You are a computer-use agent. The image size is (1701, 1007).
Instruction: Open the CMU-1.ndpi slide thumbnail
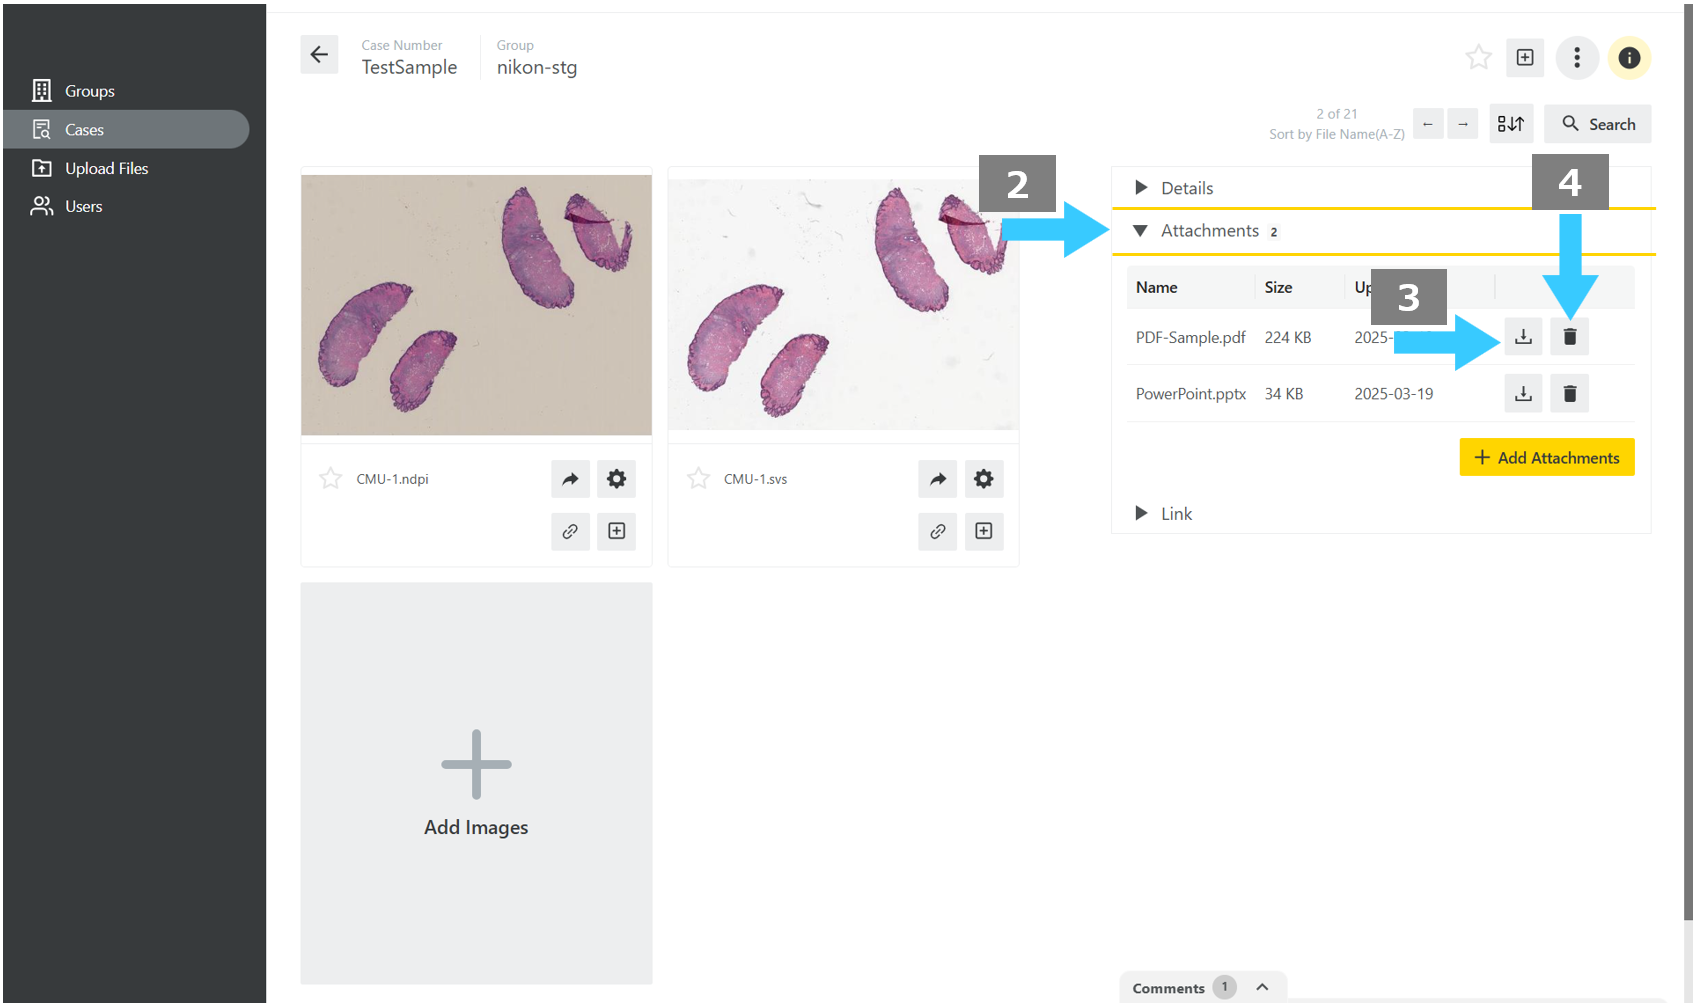[476, 305]
